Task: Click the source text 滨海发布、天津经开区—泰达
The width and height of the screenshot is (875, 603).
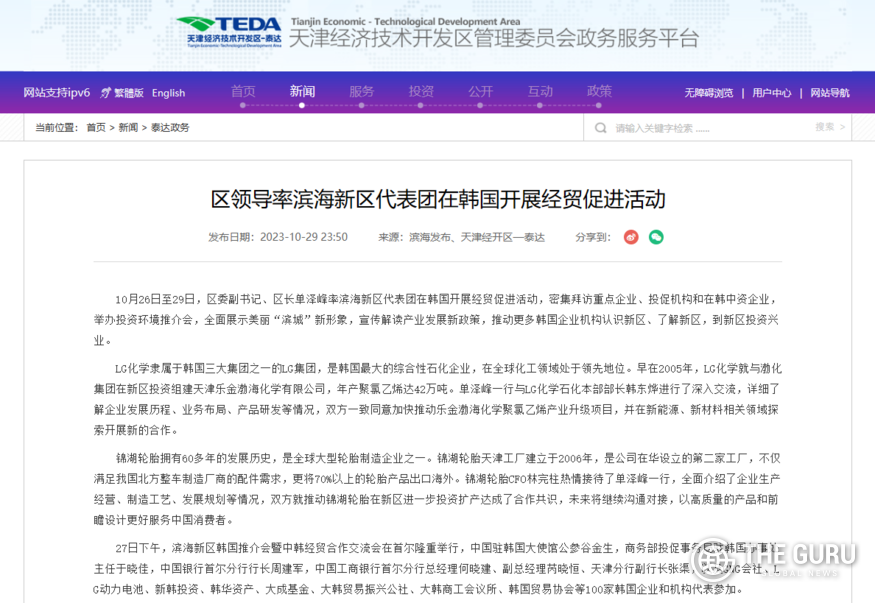Action: (x=477, y=237)
